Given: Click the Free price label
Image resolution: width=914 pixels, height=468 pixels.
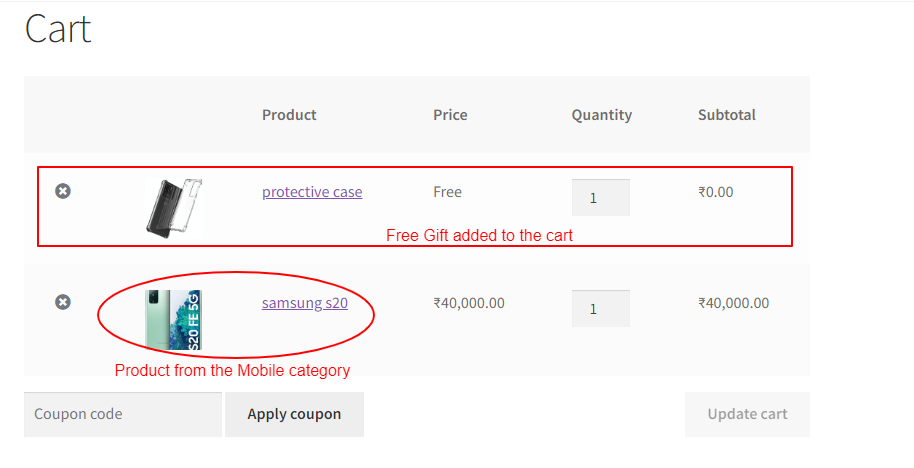Looking at the screenshot, I should tap(447, 192).
